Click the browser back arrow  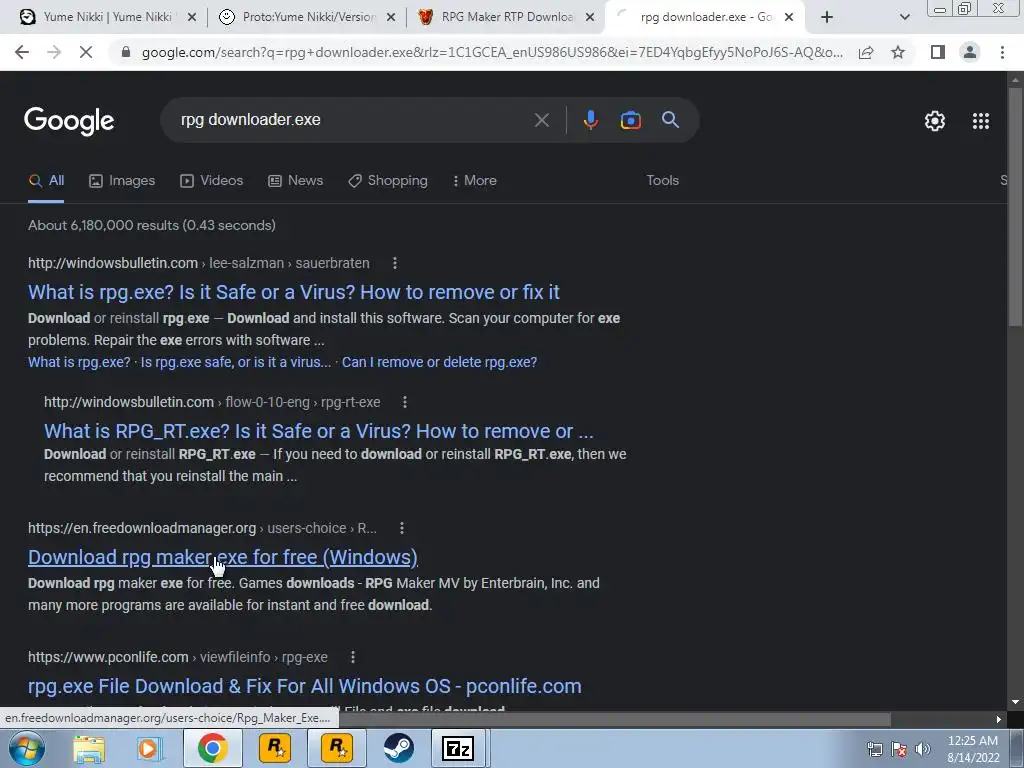tap(22, 52)
